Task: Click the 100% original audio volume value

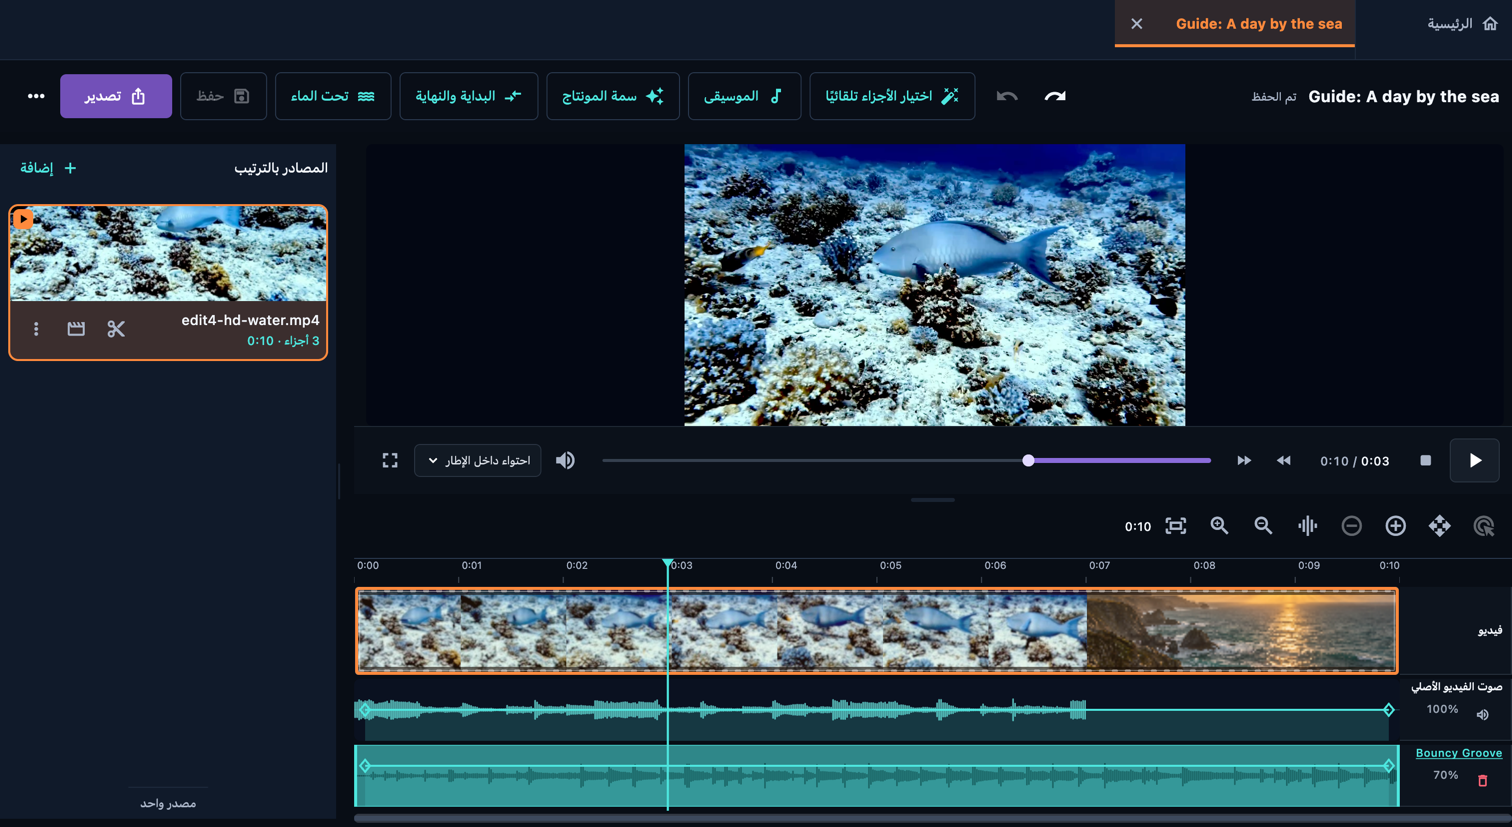Action: pos(1442,709)
